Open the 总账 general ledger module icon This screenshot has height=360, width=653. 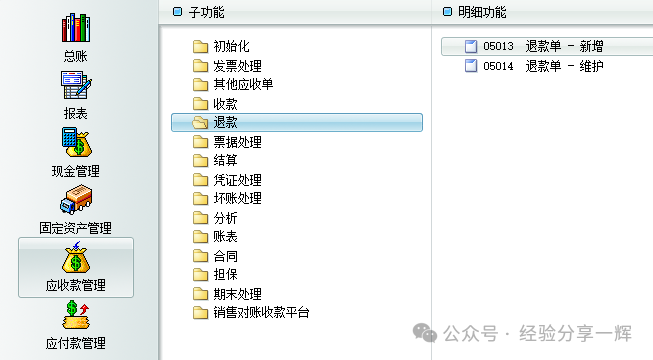[76, 28]
